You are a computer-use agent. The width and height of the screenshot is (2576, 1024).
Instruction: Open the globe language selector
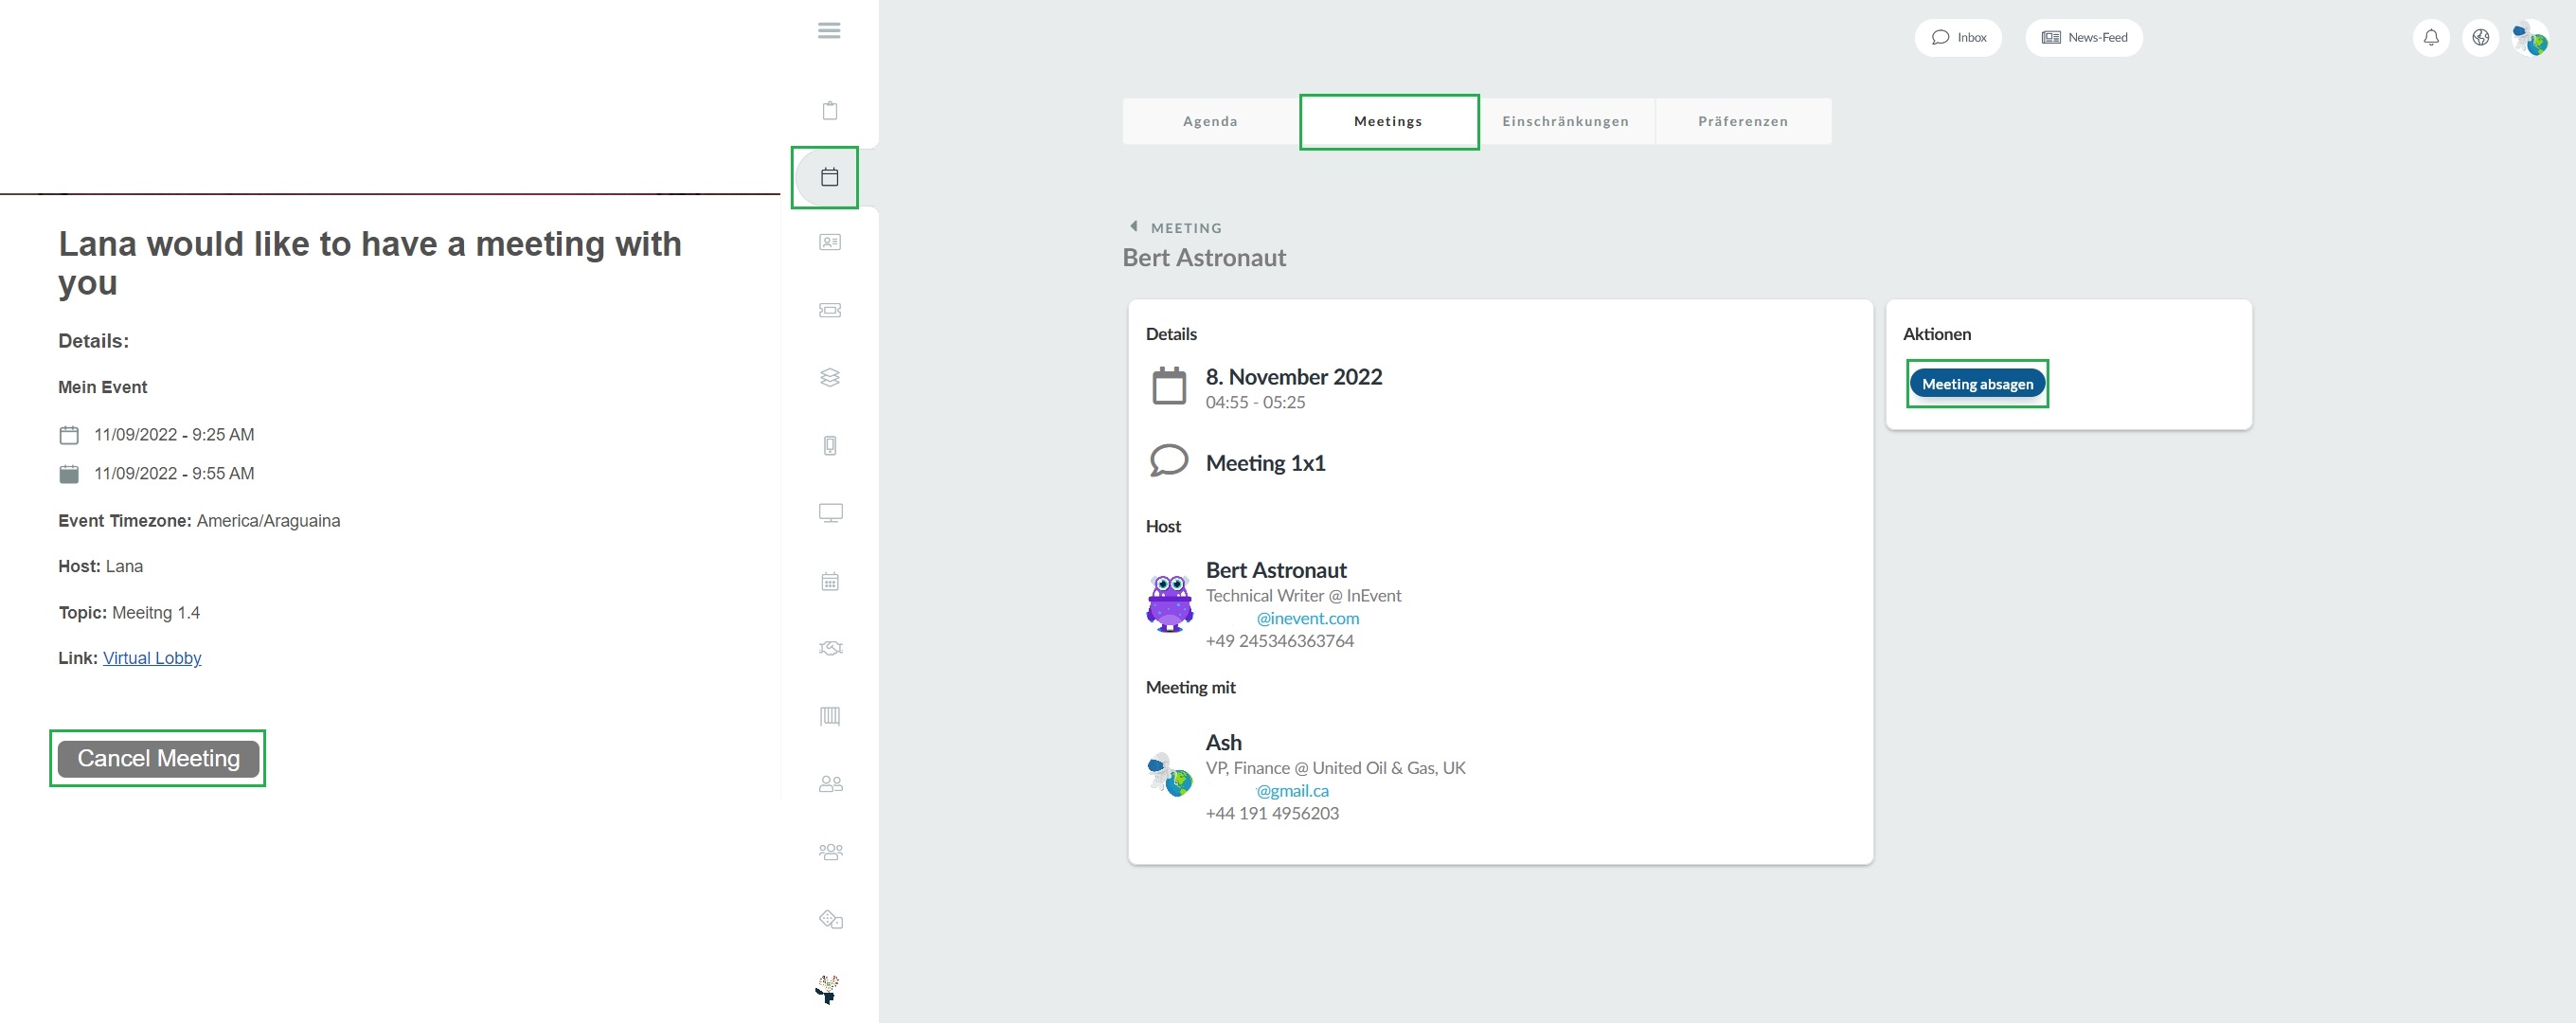coord(2480,38)
